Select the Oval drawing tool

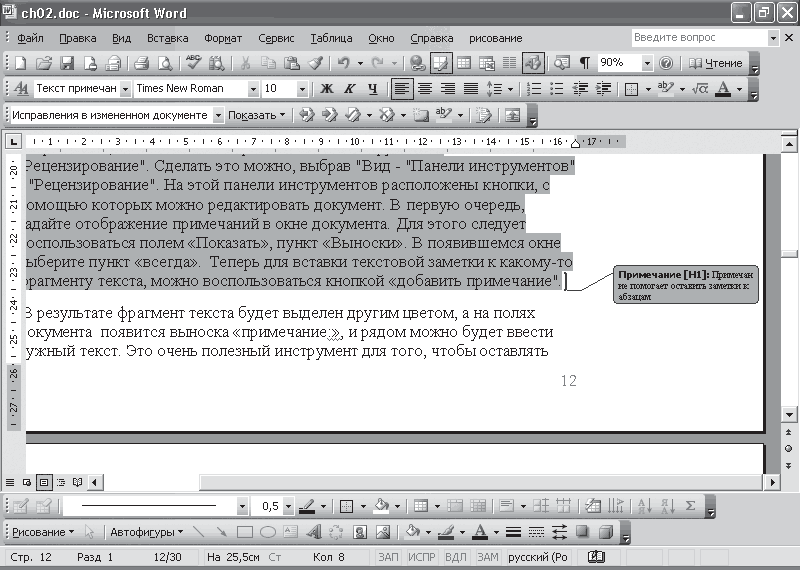(x=267, y=532)
